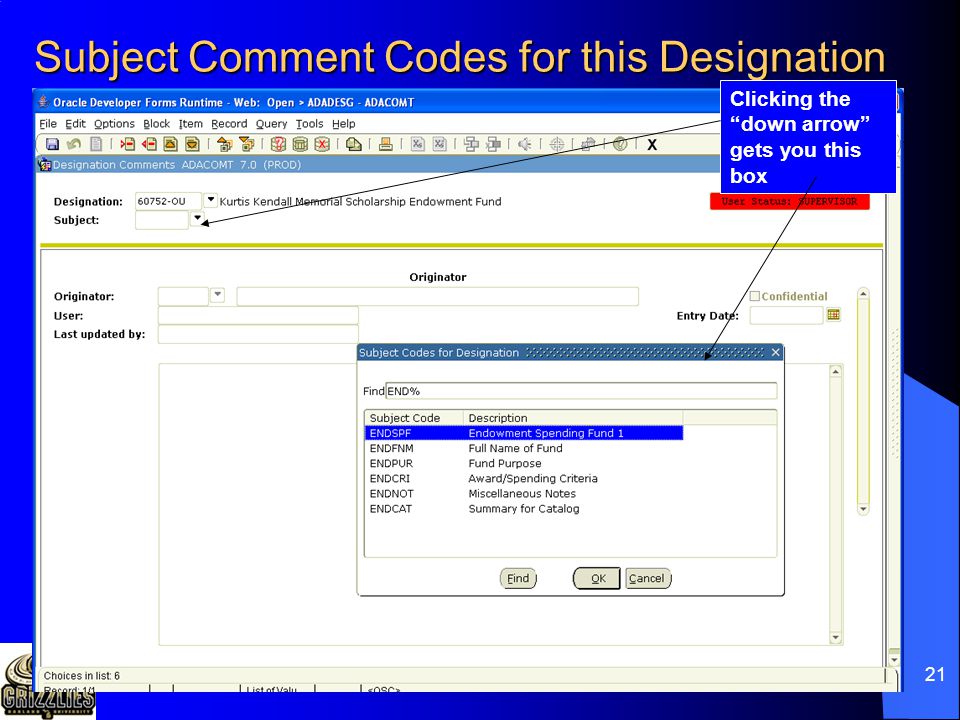Click the Workflow Release toolbar icon

tap(493, 144)
